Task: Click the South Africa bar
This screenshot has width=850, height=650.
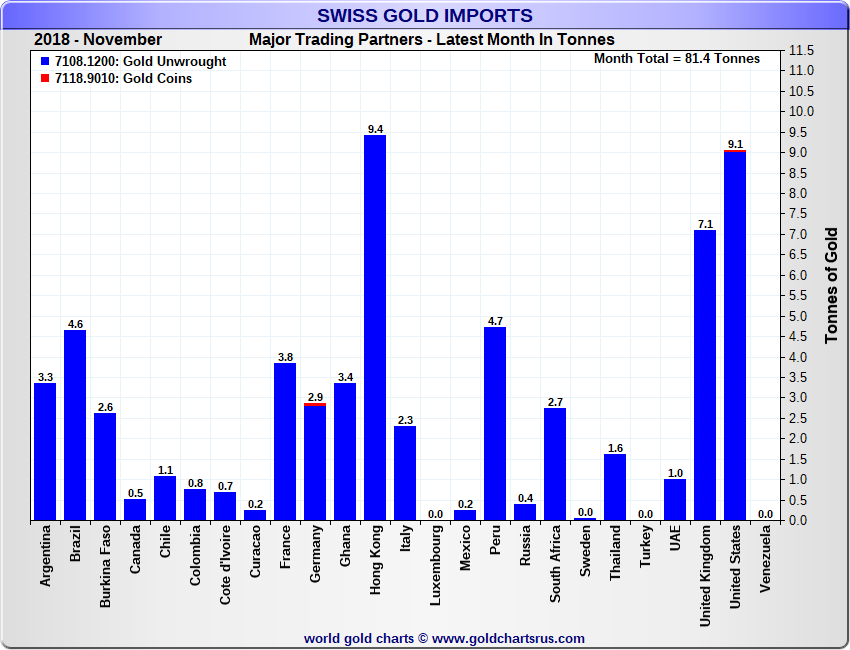Action: coord(555,465)
